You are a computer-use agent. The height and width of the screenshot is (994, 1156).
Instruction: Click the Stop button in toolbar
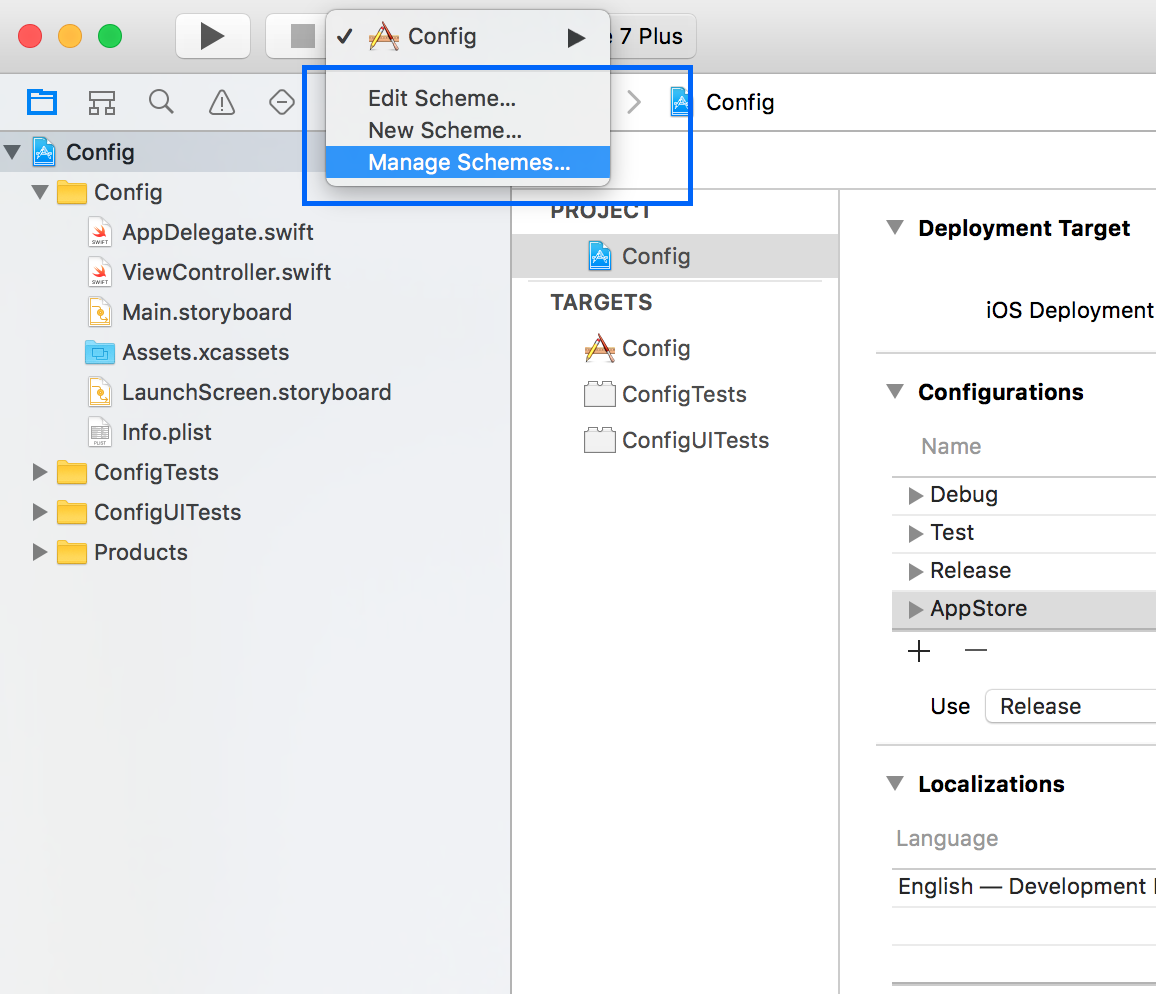[301, 36]
